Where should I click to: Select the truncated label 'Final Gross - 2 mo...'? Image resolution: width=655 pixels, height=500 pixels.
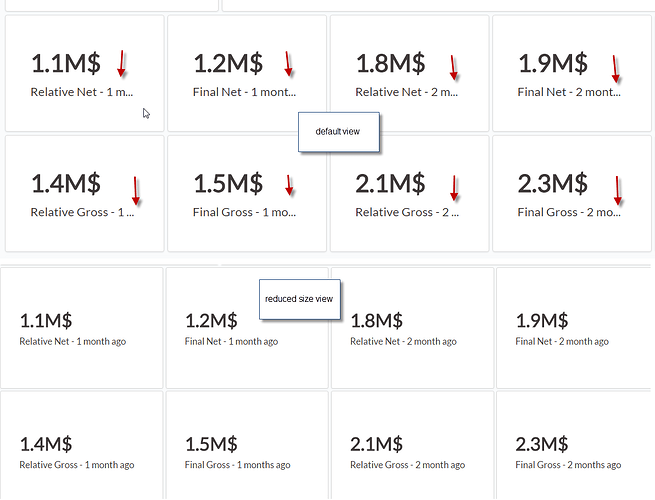coord(569,212)
